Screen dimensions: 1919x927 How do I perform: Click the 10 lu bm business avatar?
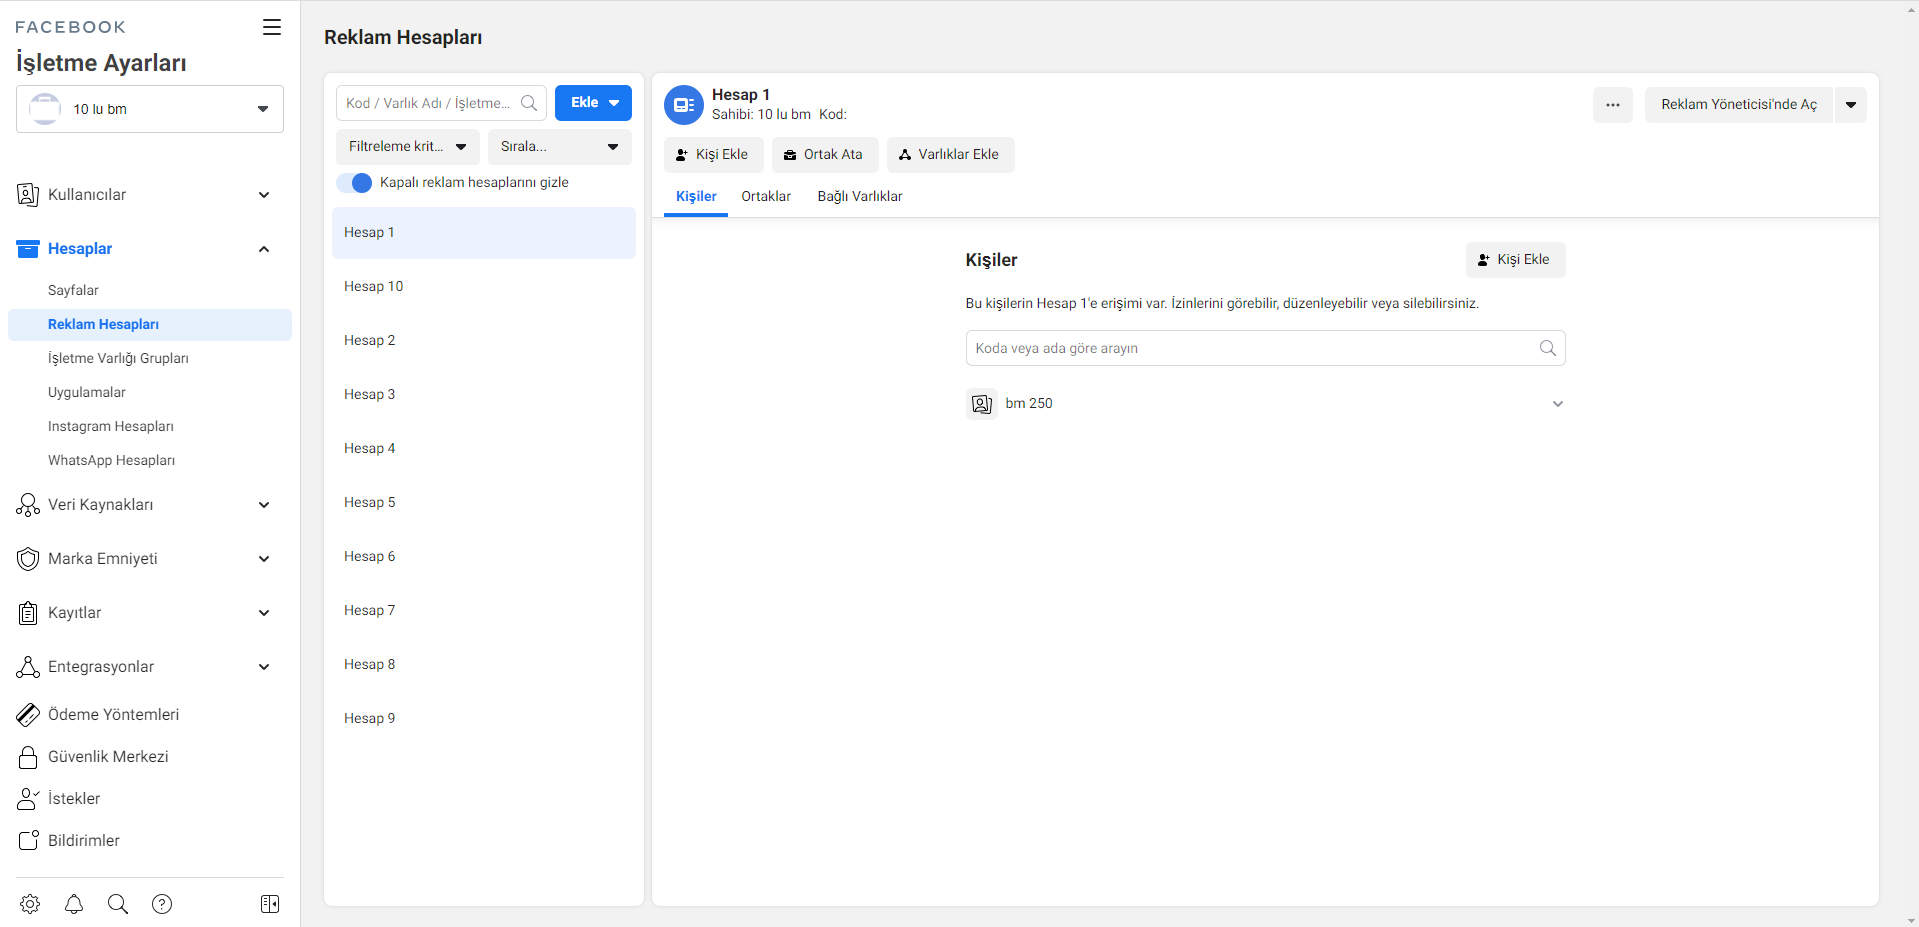pos(45,109)
